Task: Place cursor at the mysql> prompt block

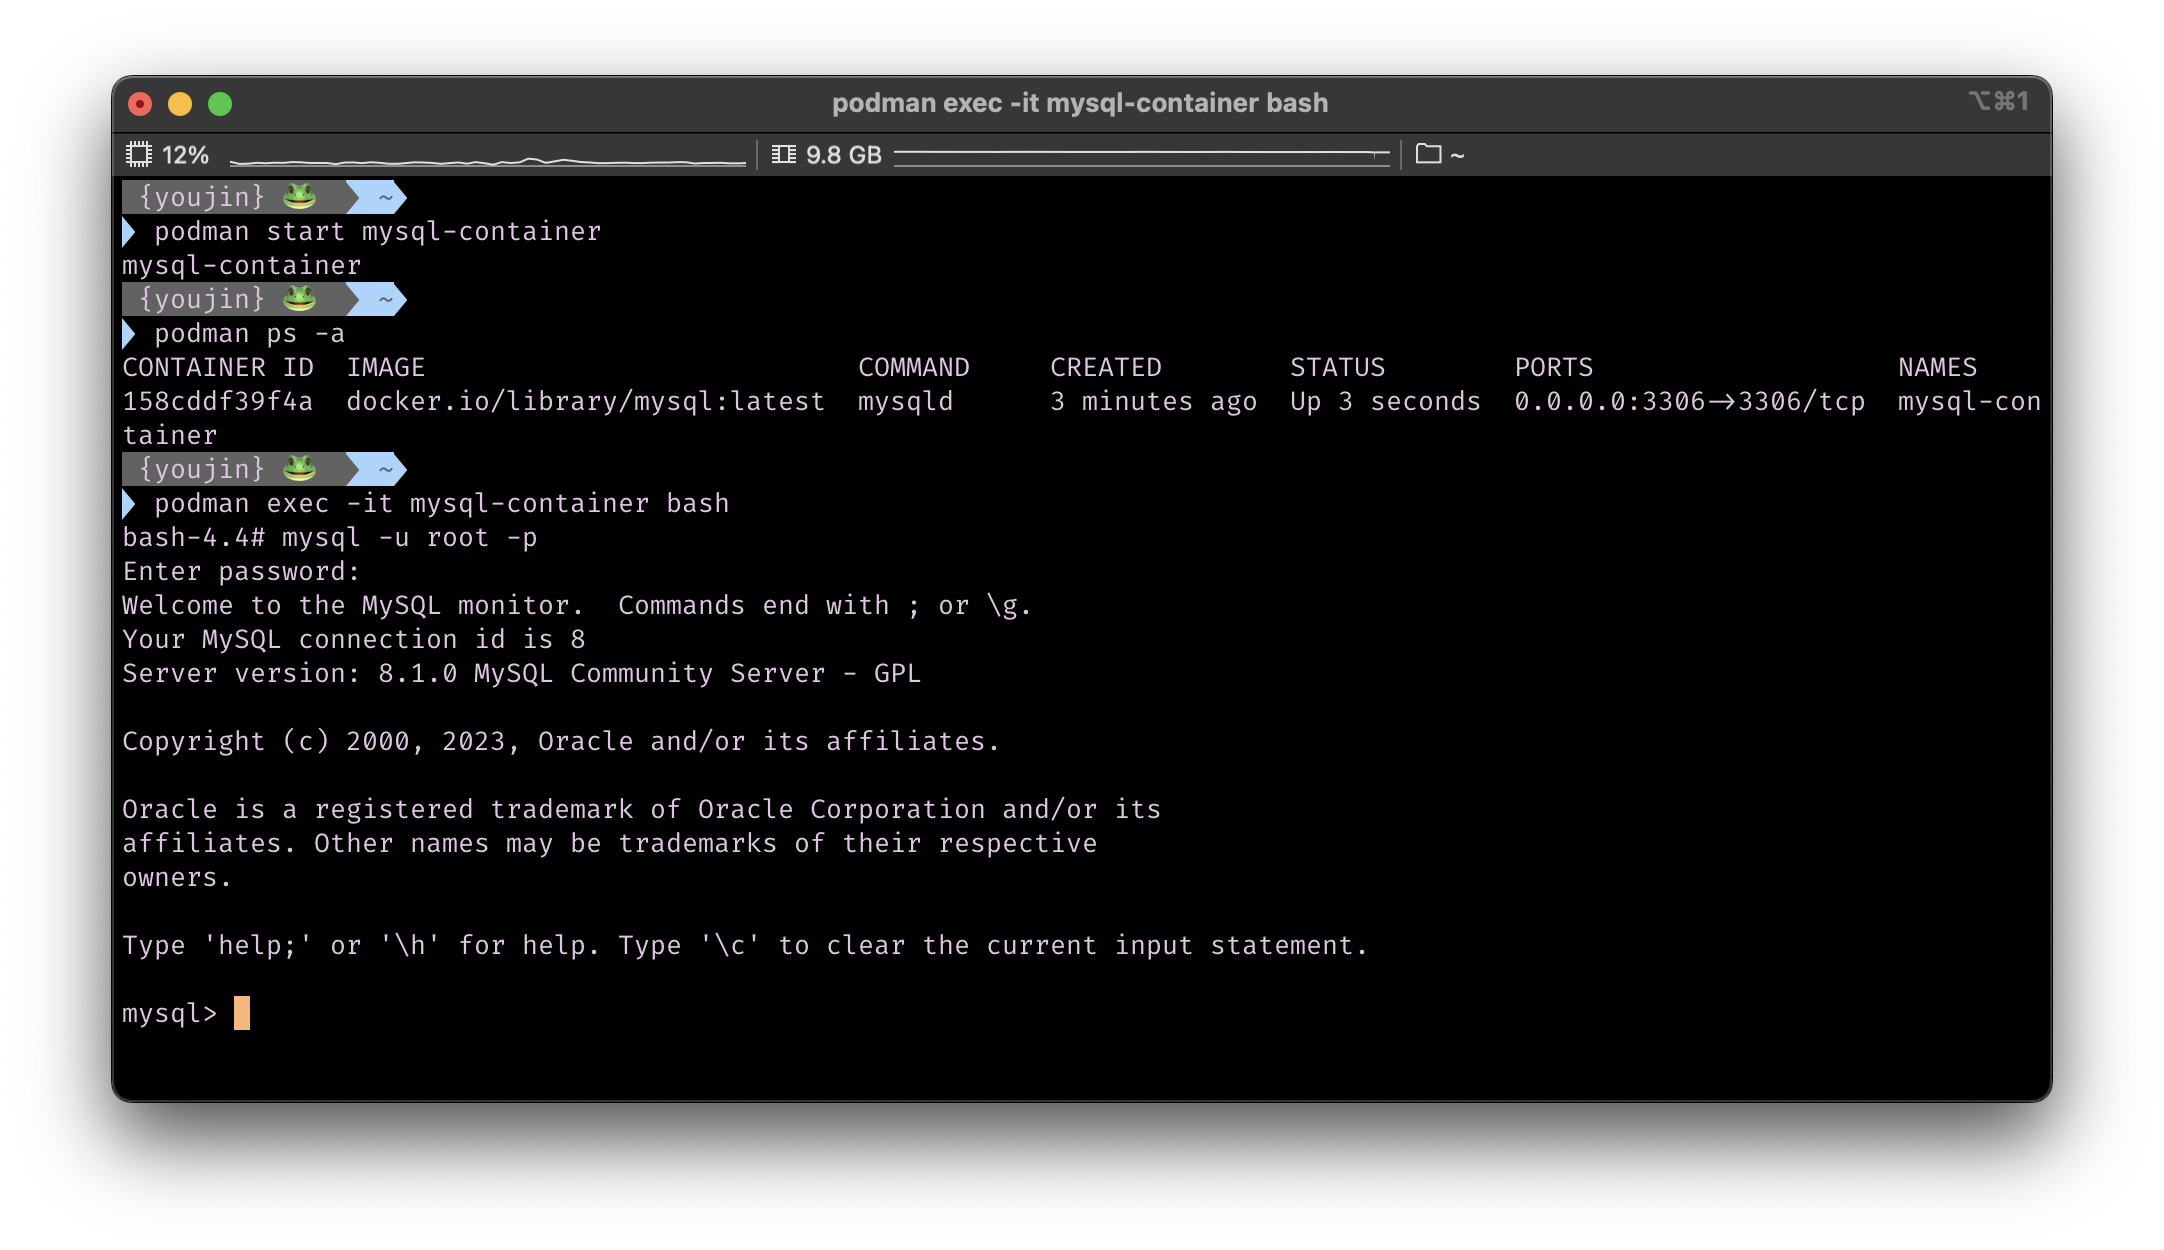Action: (242, 1013)
